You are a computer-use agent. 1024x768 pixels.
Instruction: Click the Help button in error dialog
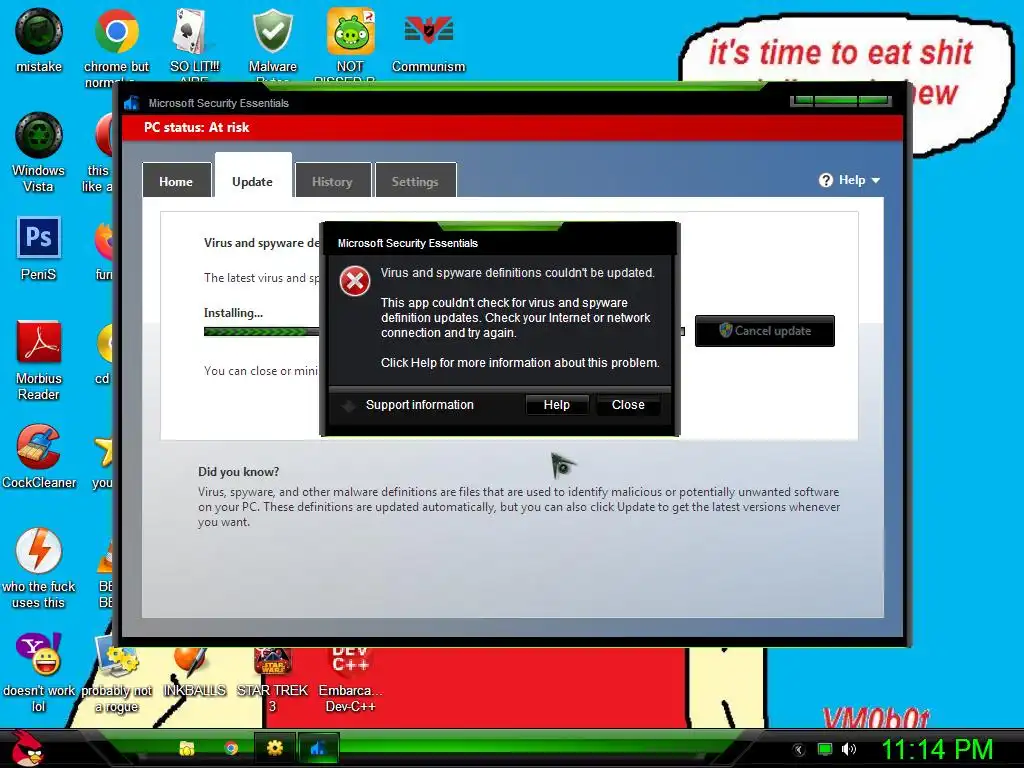tap(557, 405)
